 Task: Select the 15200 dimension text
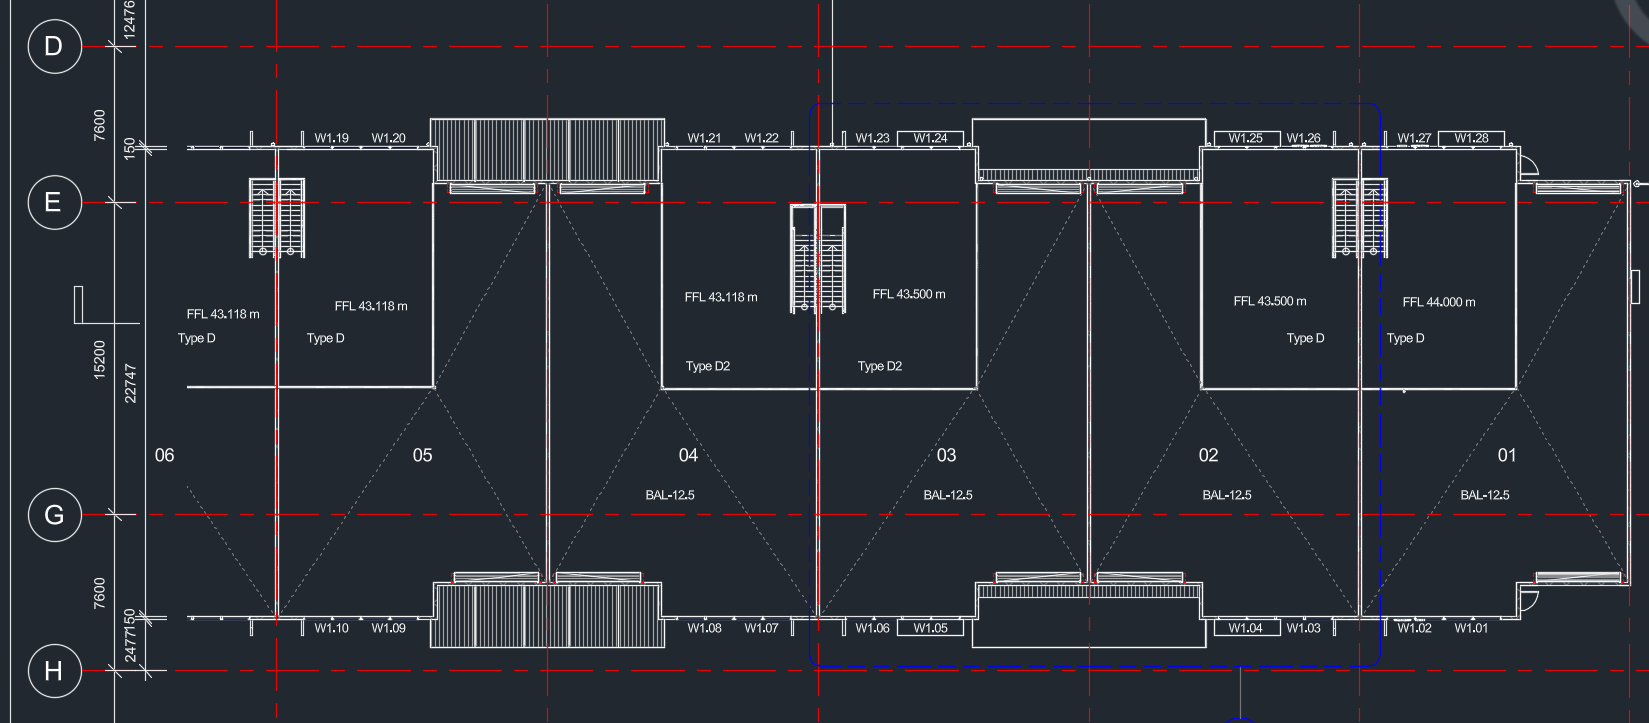tap(99, 359)
